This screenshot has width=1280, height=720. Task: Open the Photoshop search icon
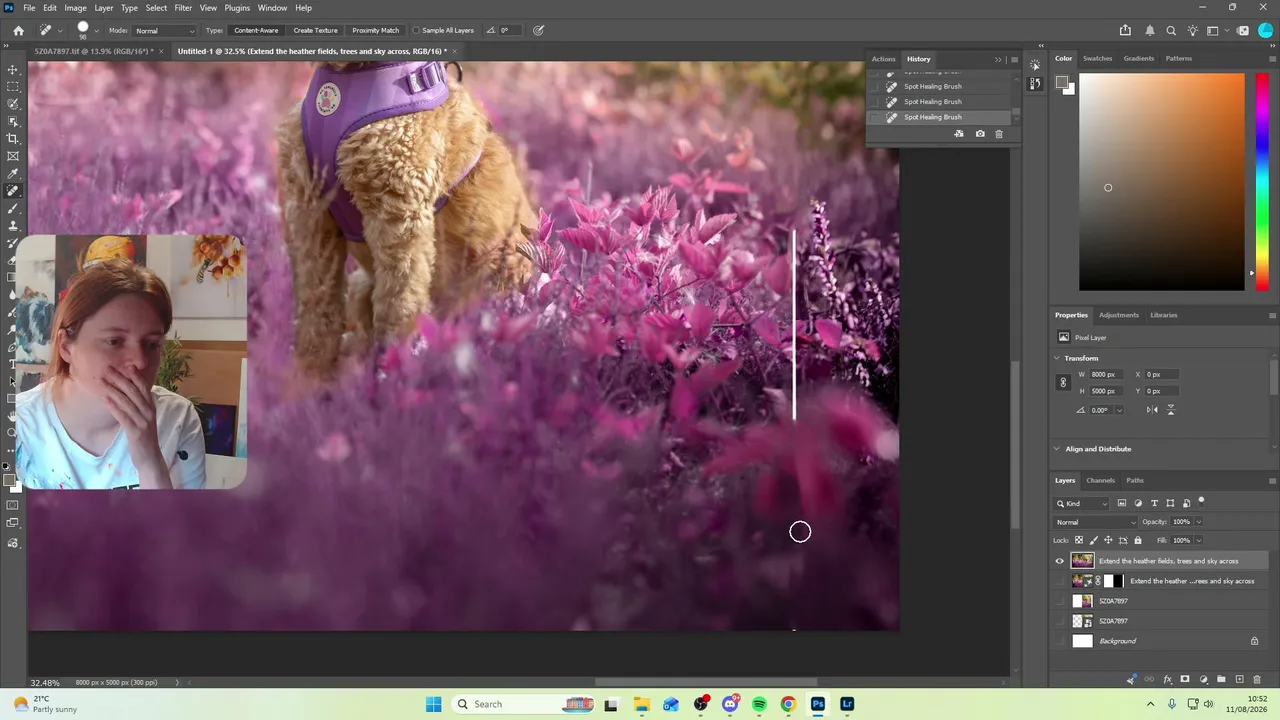click(x=1171, y=30)
